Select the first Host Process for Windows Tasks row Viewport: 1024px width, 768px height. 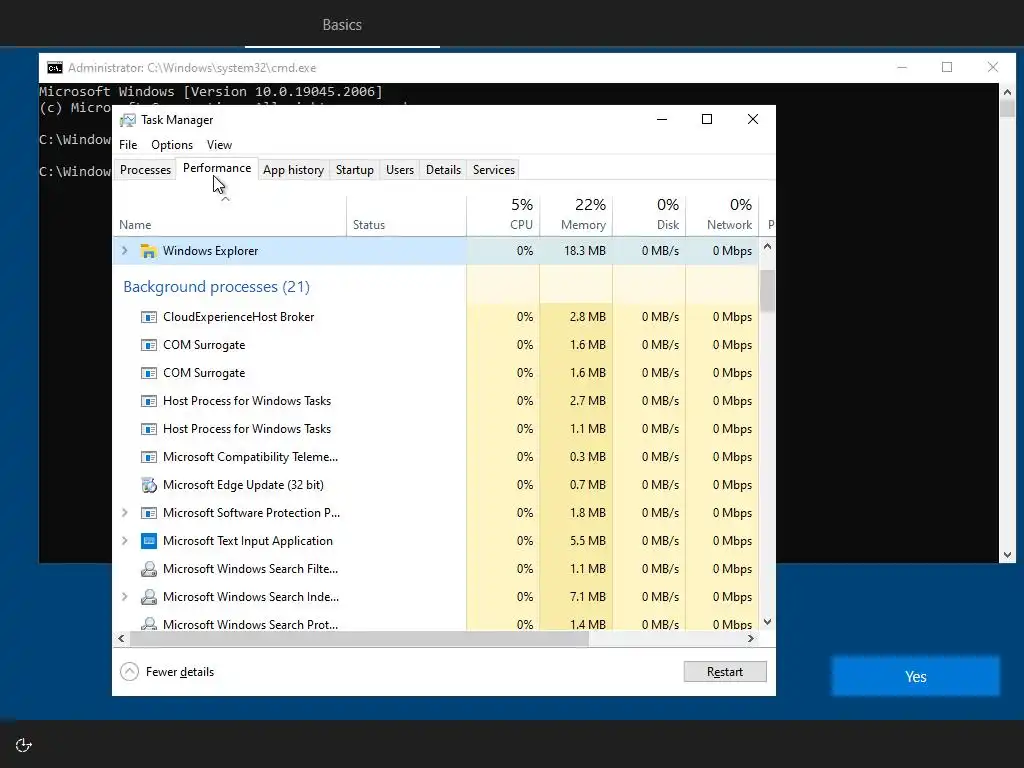coord(436,401)
